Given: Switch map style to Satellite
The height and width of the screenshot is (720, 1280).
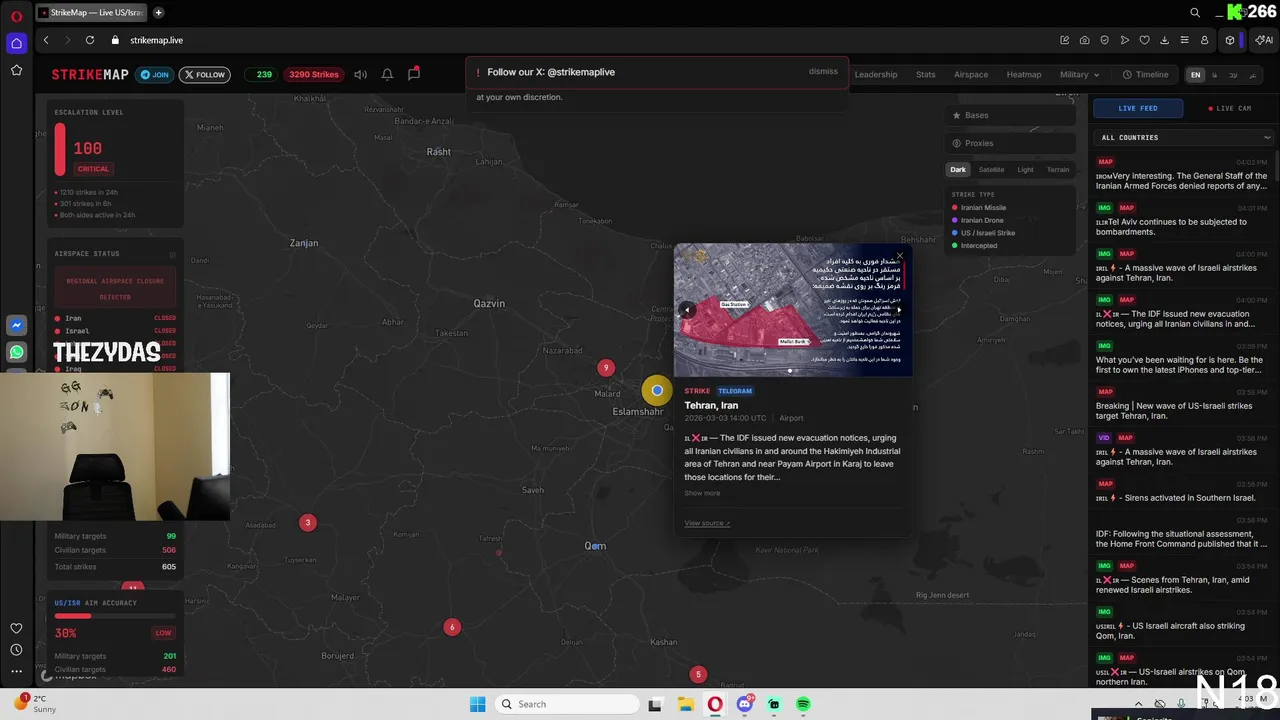Looking at the screenshot, I should click(x=991, y=169).
